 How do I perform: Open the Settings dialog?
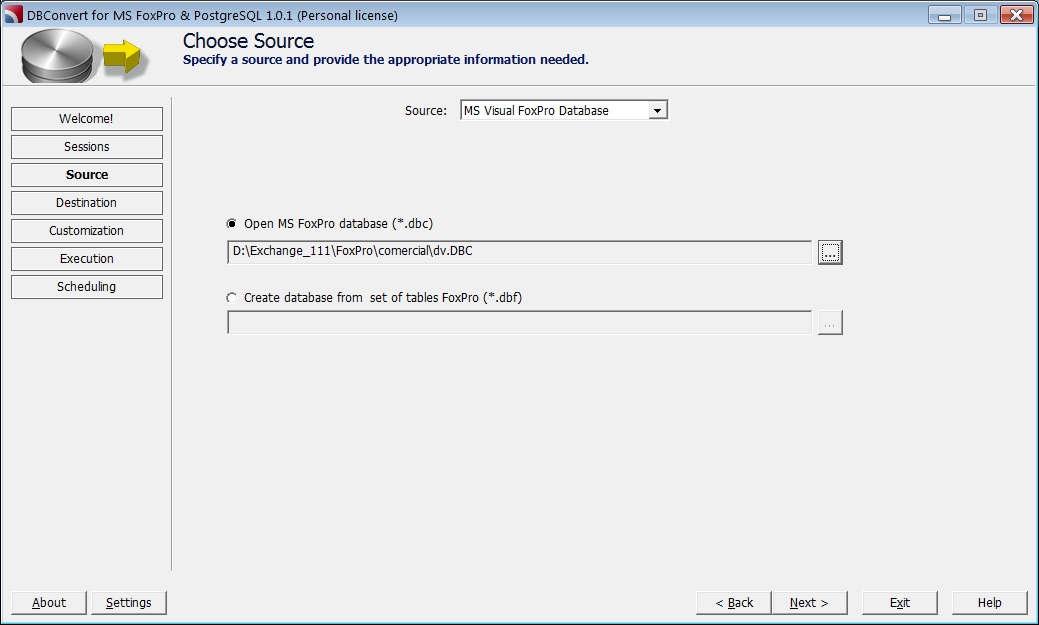pyautogui.click(x=129, y=602)
